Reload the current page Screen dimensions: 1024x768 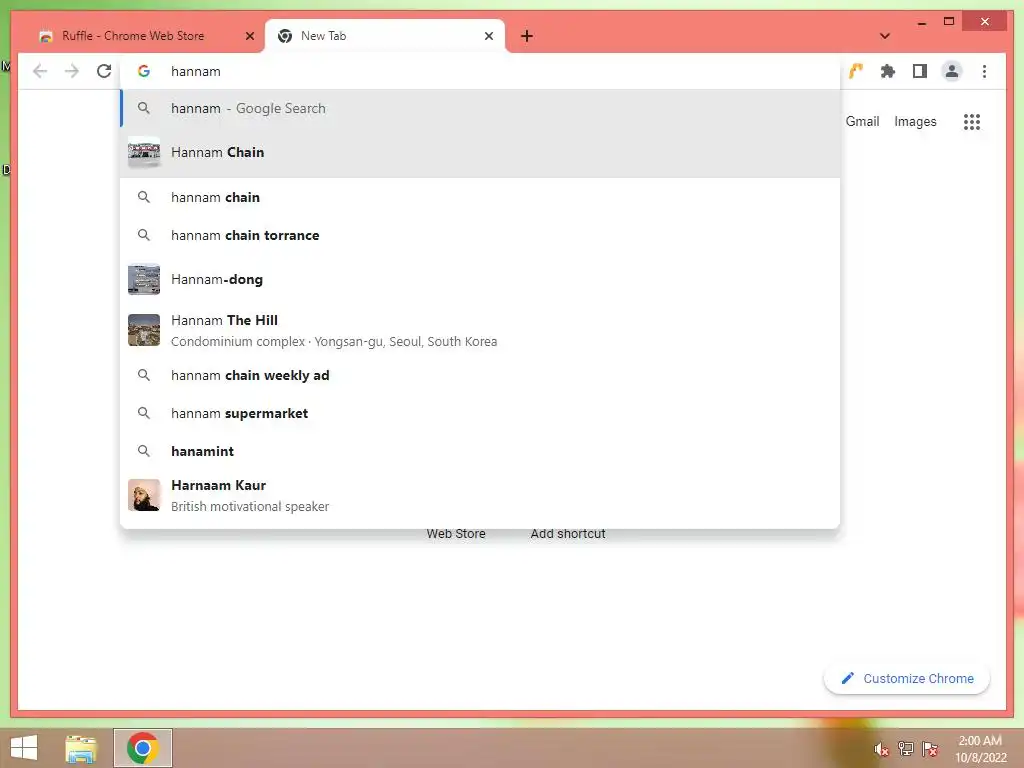[x=104, y=71]
